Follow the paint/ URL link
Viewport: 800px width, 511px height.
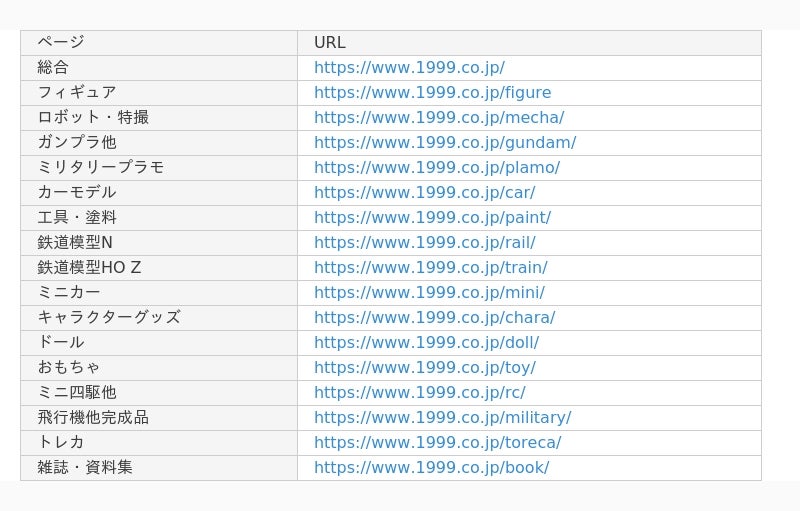click(433, 218)
